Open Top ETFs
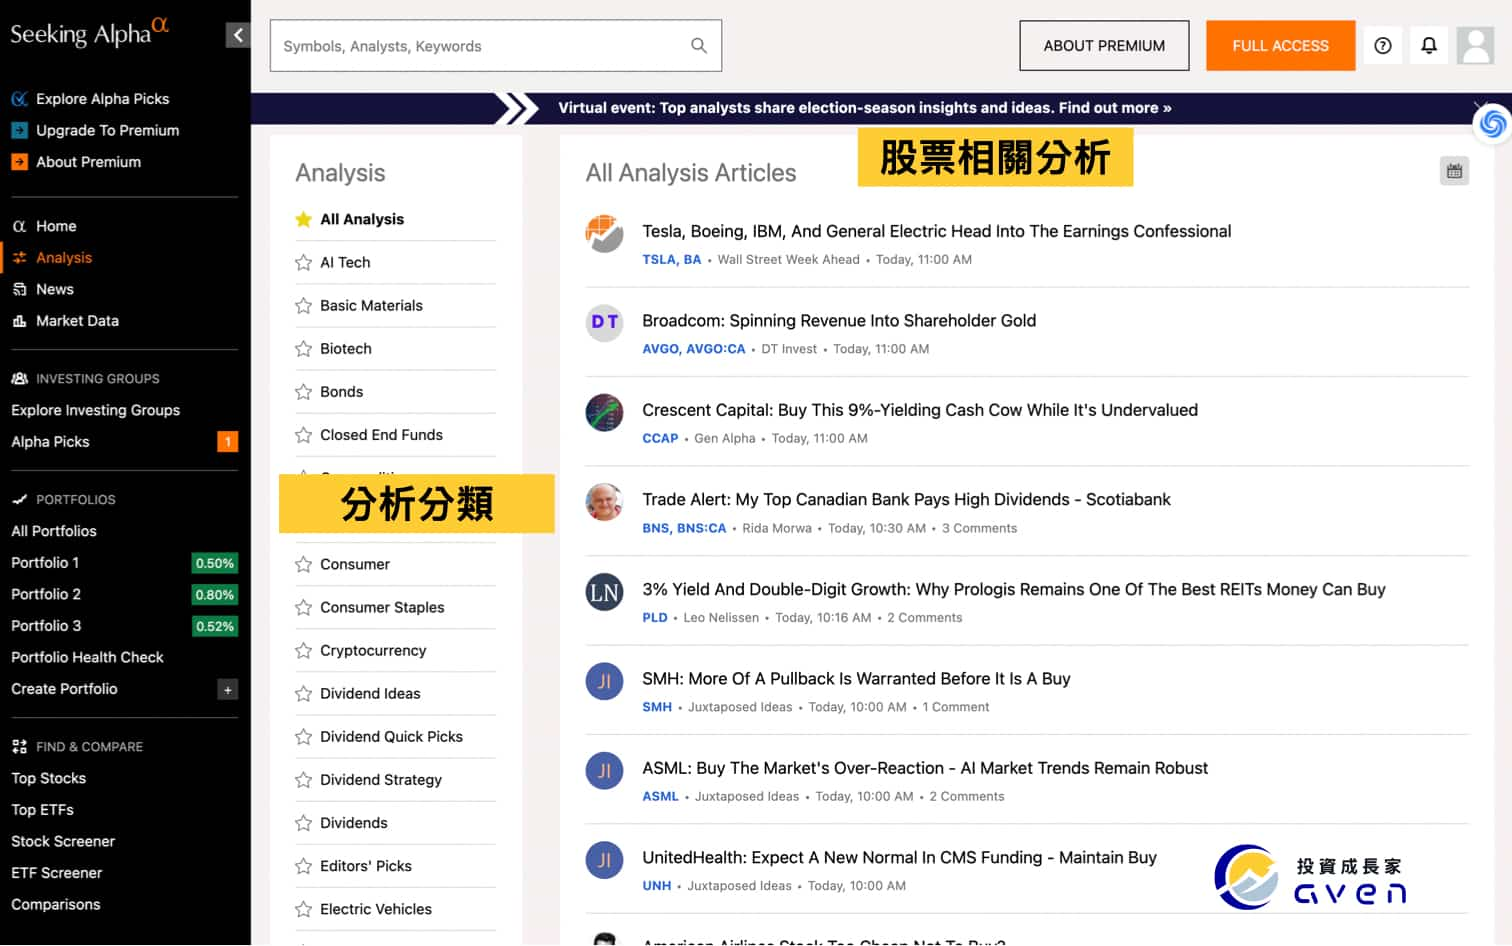 pyautogui.click(x=42, y=809)
